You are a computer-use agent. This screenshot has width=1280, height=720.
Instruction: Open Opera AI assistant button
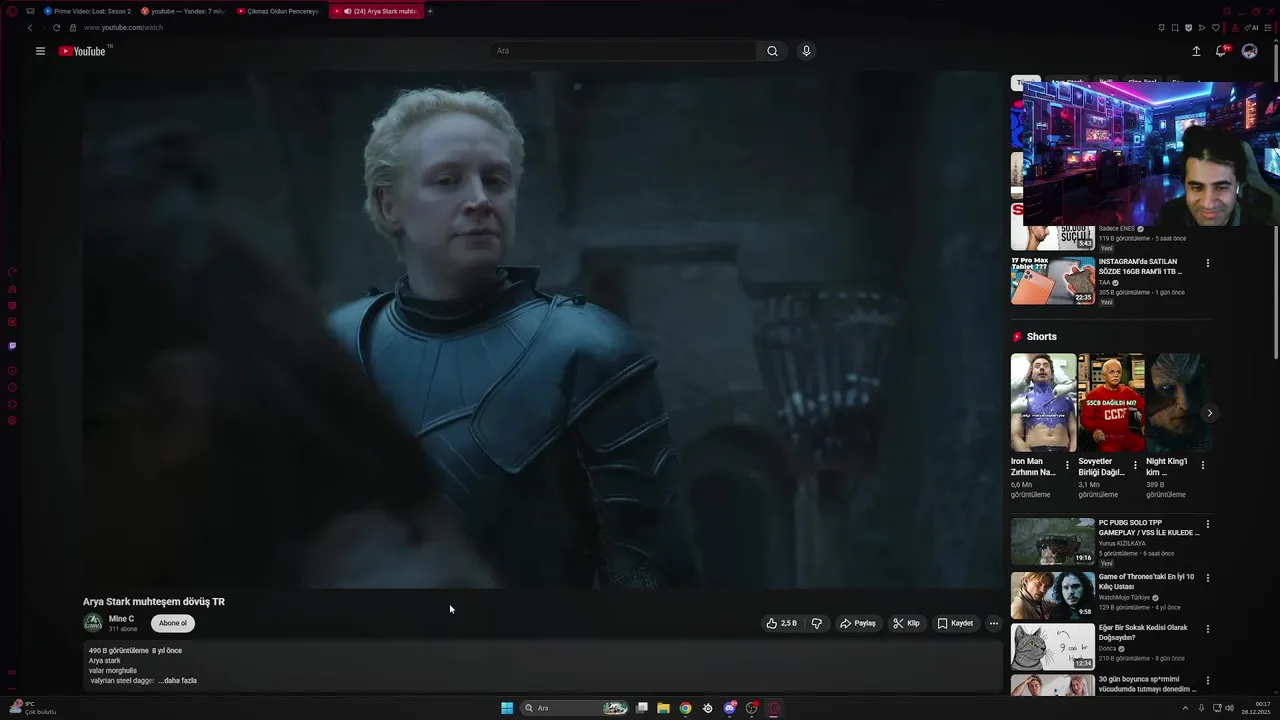tap(1252, 28)
